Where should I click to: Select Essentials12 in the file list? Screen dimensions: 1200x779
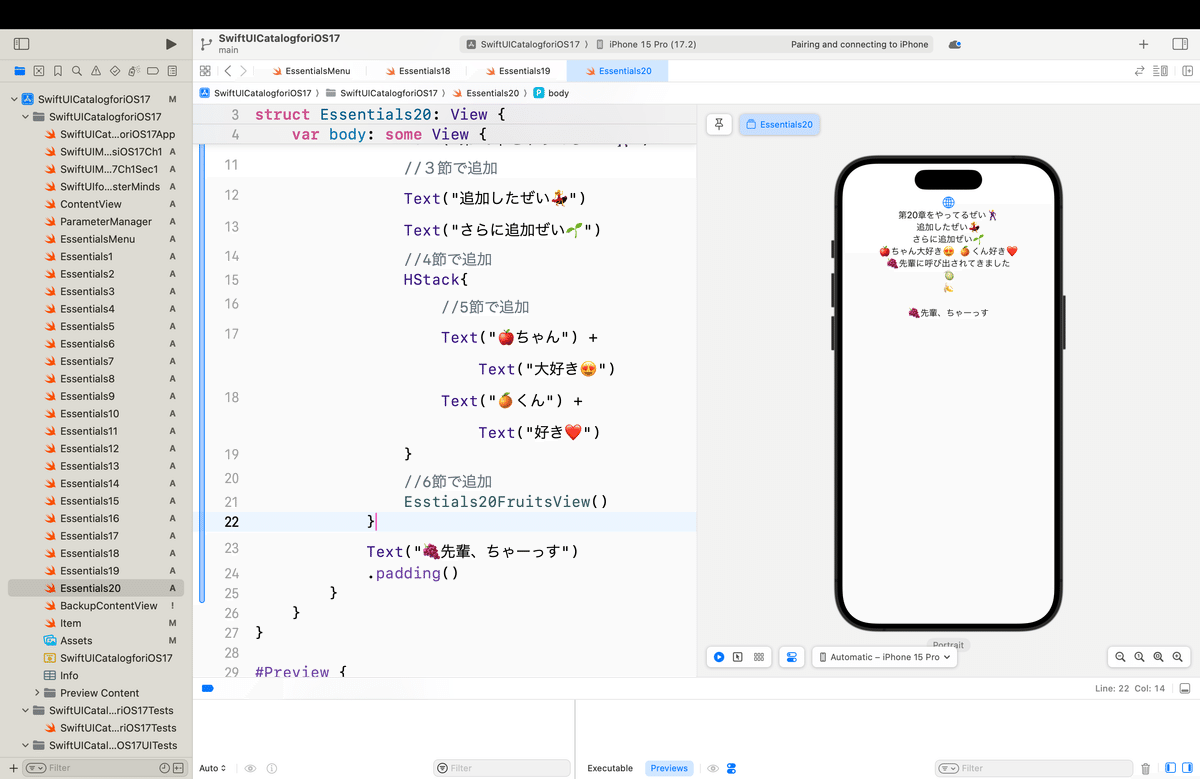coord(89,449)
